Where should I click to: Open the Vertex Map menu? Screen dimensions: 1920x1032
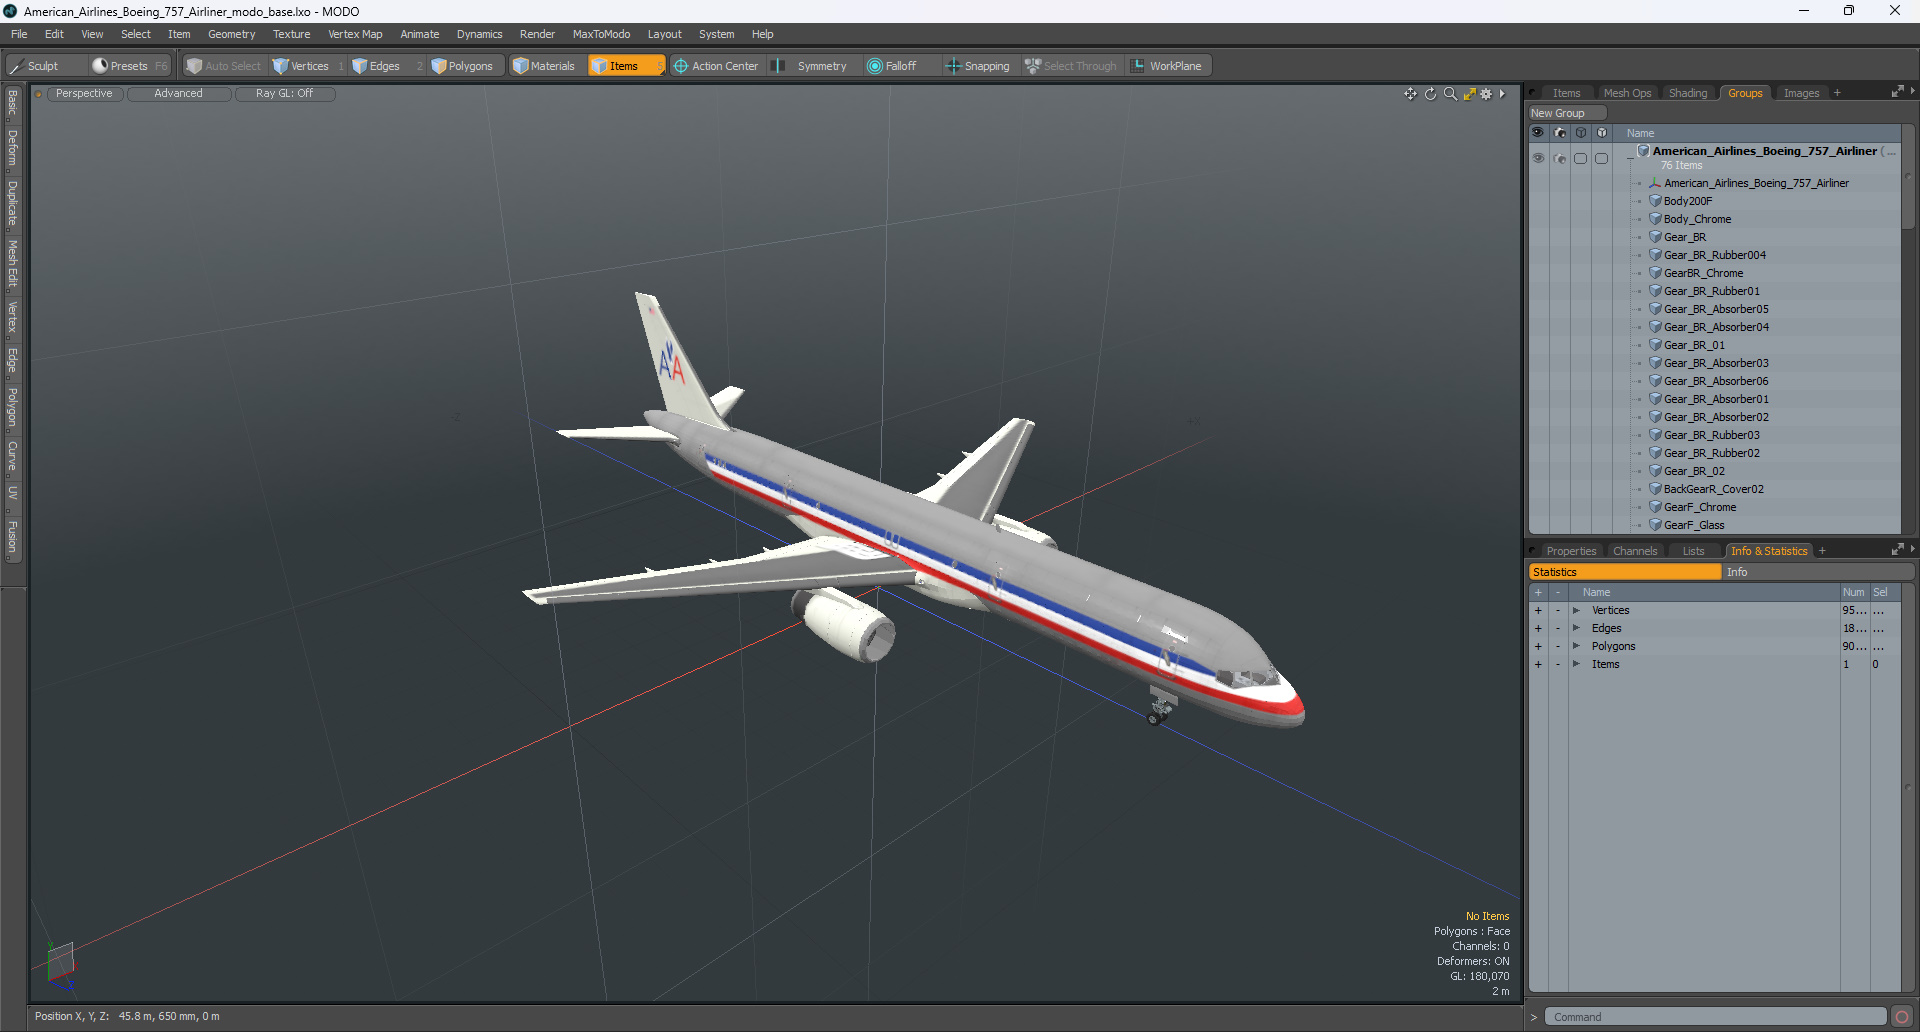(355, 34)
